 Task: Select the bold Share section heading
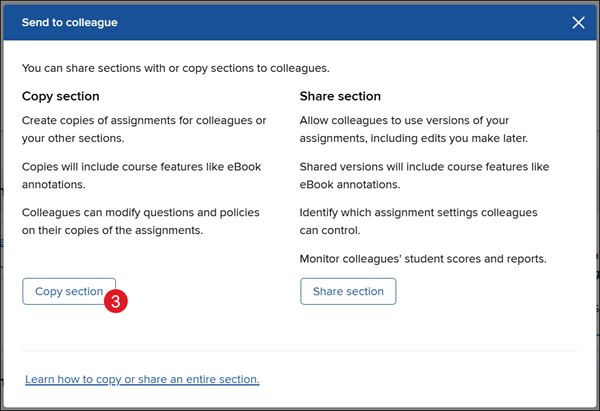click(340, 96)
